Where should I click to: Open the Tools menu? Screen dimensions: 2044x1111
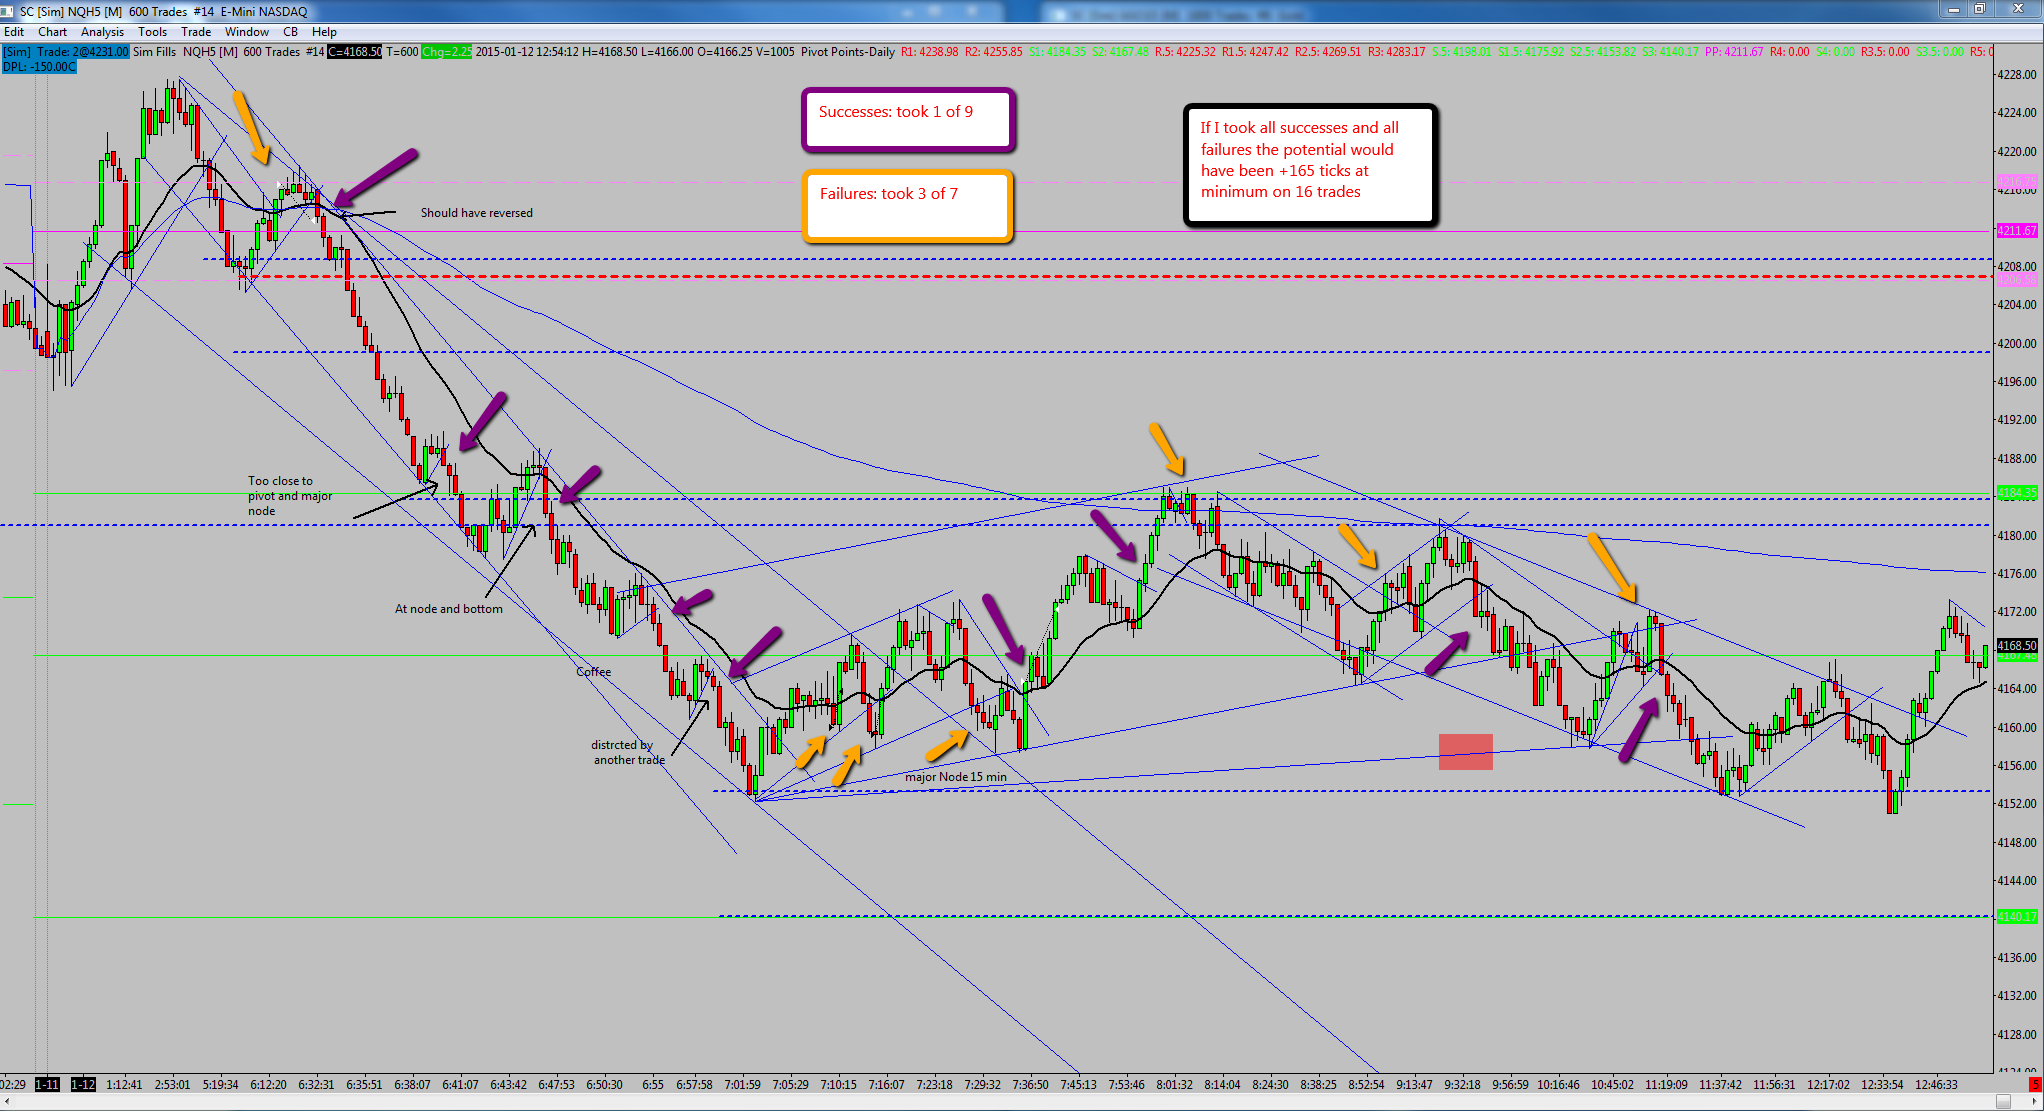point(153,32)
